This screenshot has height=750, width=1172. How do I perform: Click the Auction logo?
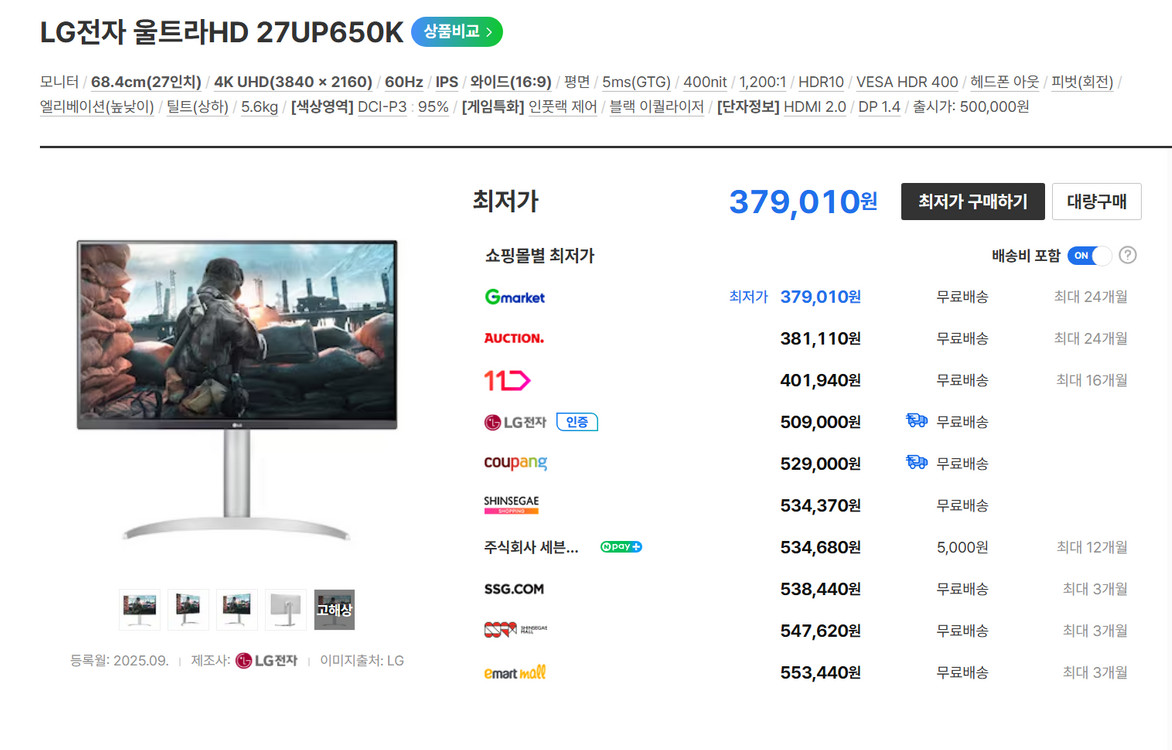pyautogui.click(x=513, y=338)
